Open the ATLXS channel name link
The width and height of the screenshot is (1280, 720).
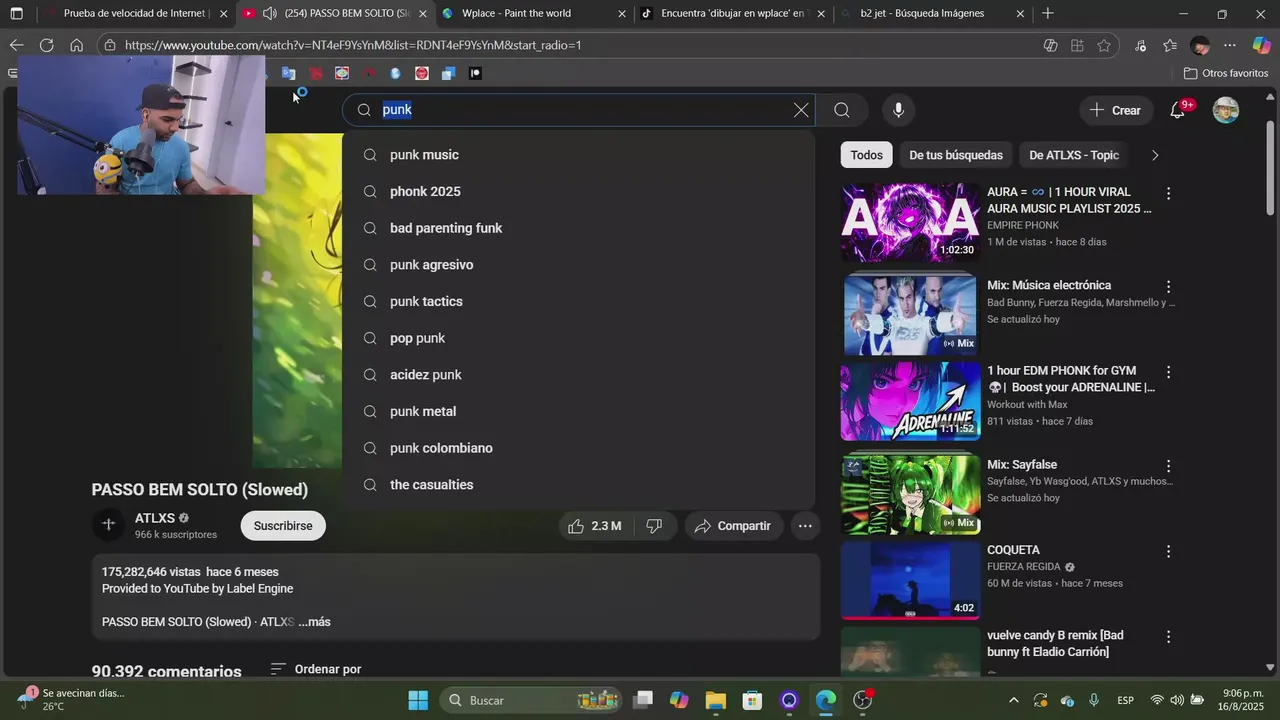(155, 518)
